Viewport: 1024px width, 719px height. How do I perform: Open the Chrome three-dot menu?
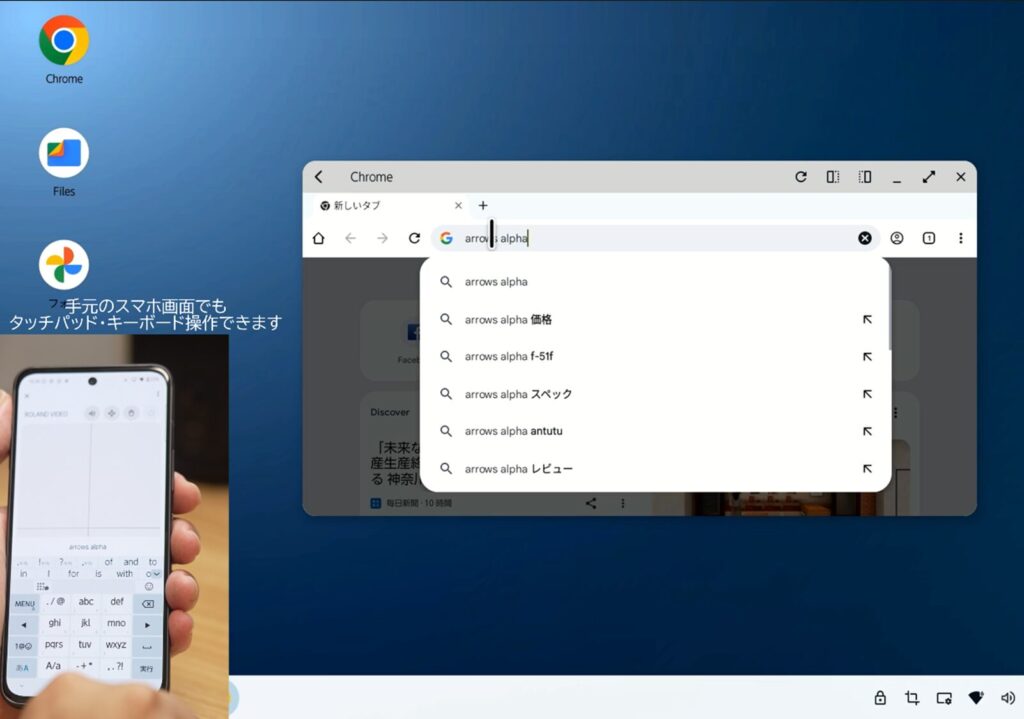(961, 238)
